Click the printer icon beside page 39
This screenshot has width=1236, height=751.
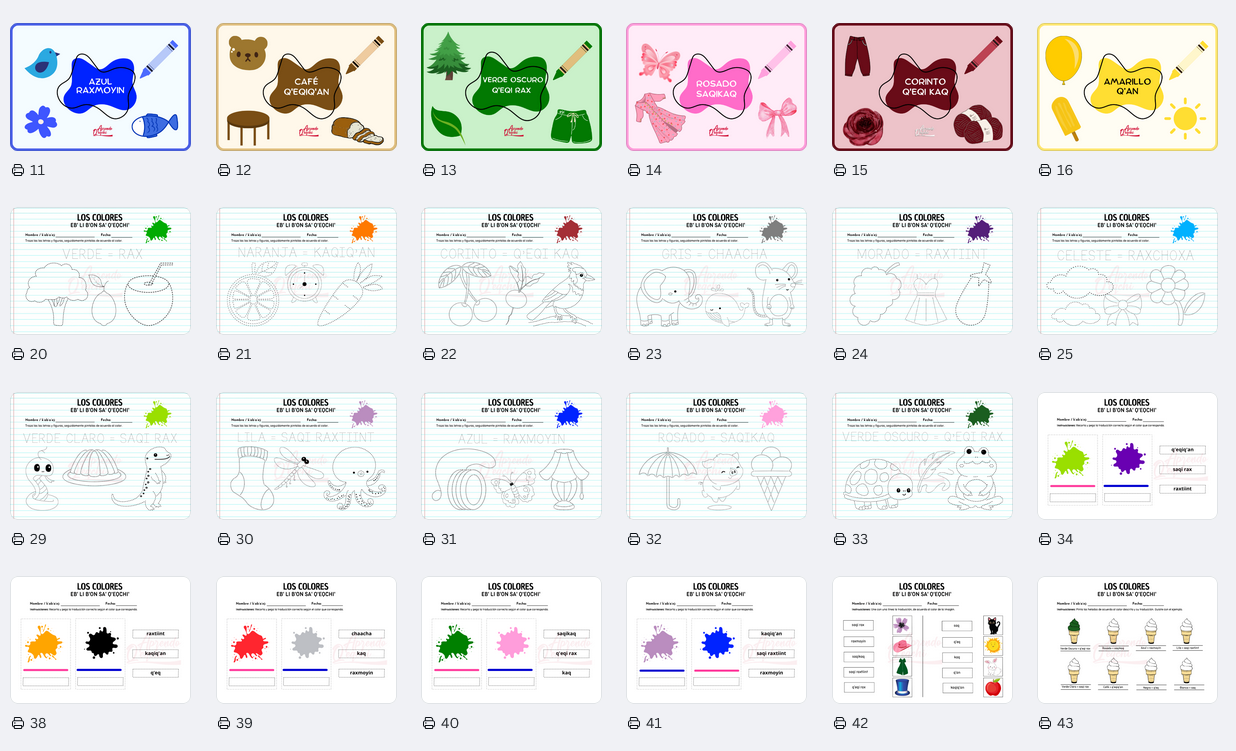(224, 723)
